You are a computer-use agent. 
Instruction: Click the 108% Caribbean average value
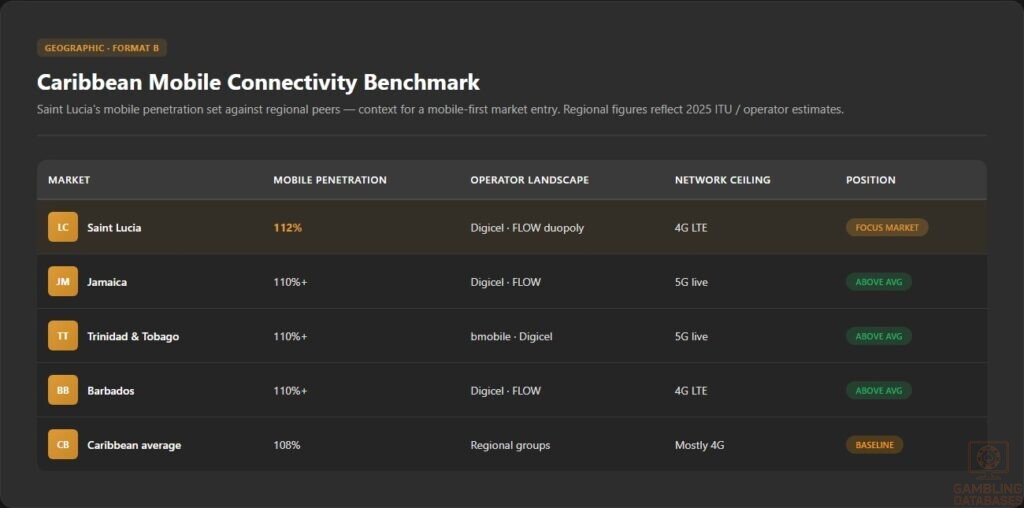[287, 445]
